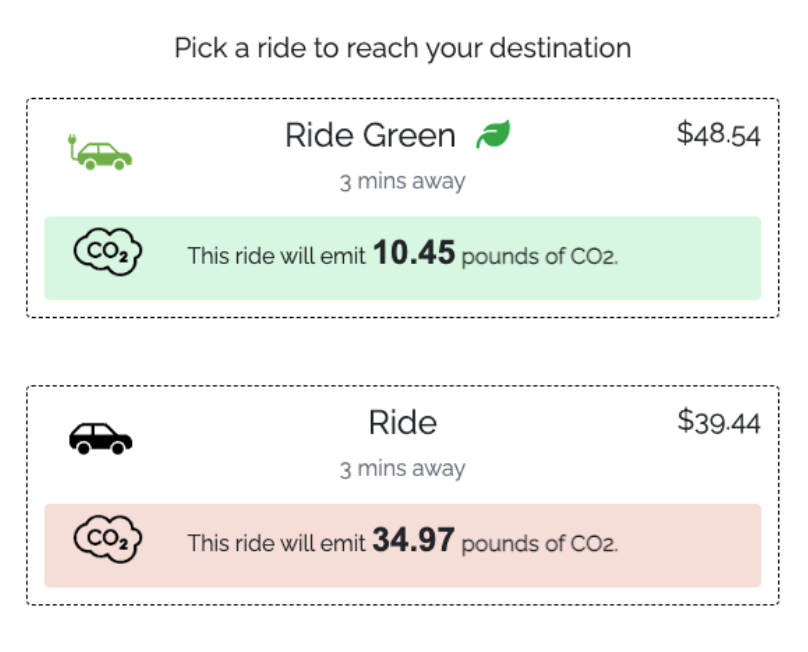The width and height of the screenshot is (808, 652).
Task: Click "This ride will emit" in green banner
Action: 276,257
